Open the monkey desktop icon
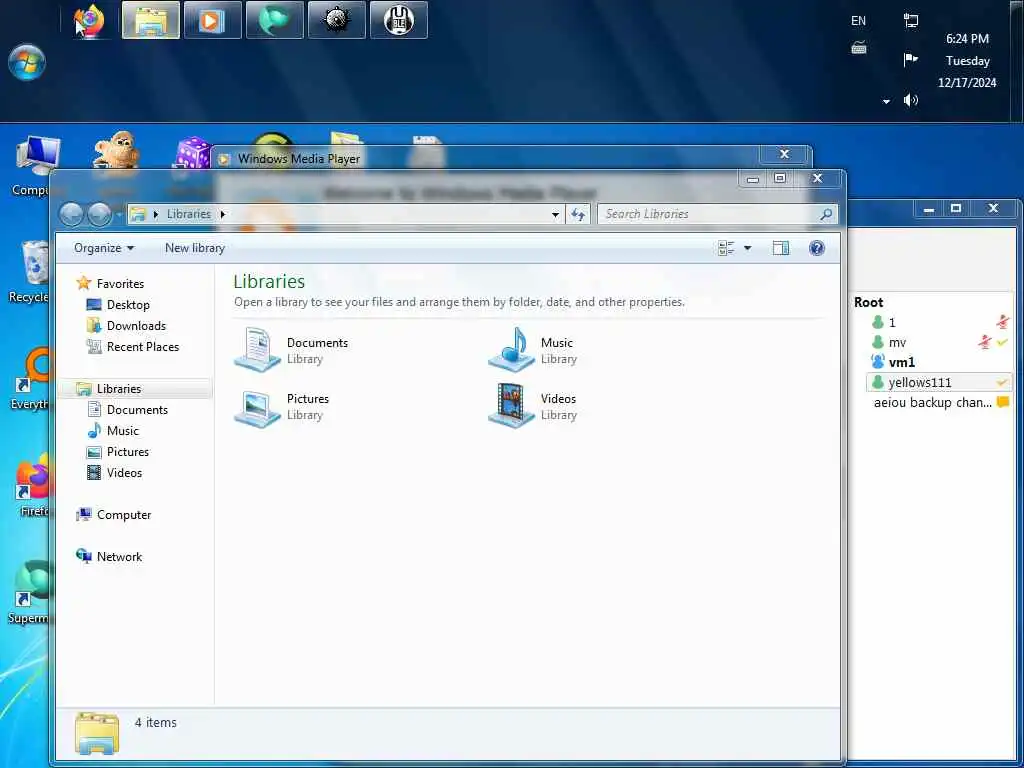Viewport: 1024px width, 768px height. [116, 151]
